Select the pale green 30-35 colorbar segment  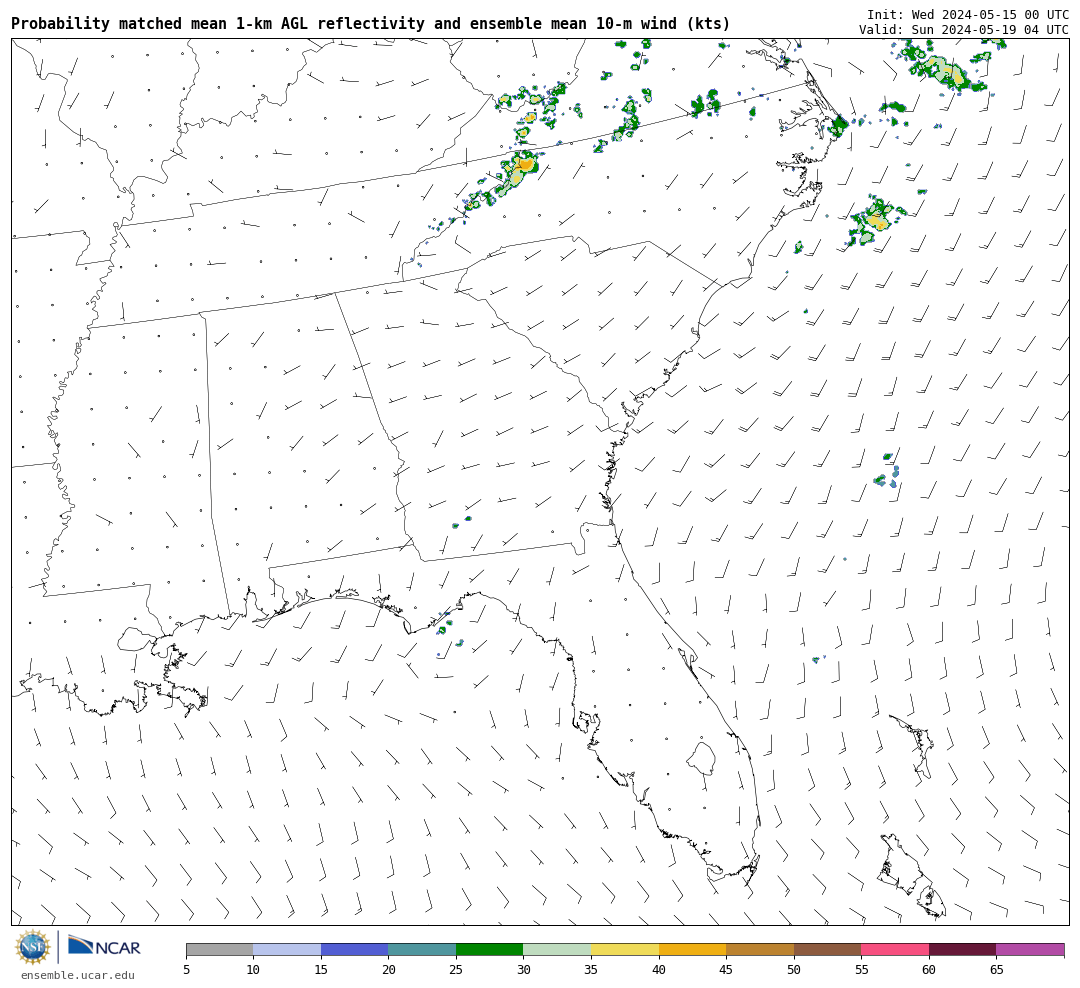click(x=557, y=950)
